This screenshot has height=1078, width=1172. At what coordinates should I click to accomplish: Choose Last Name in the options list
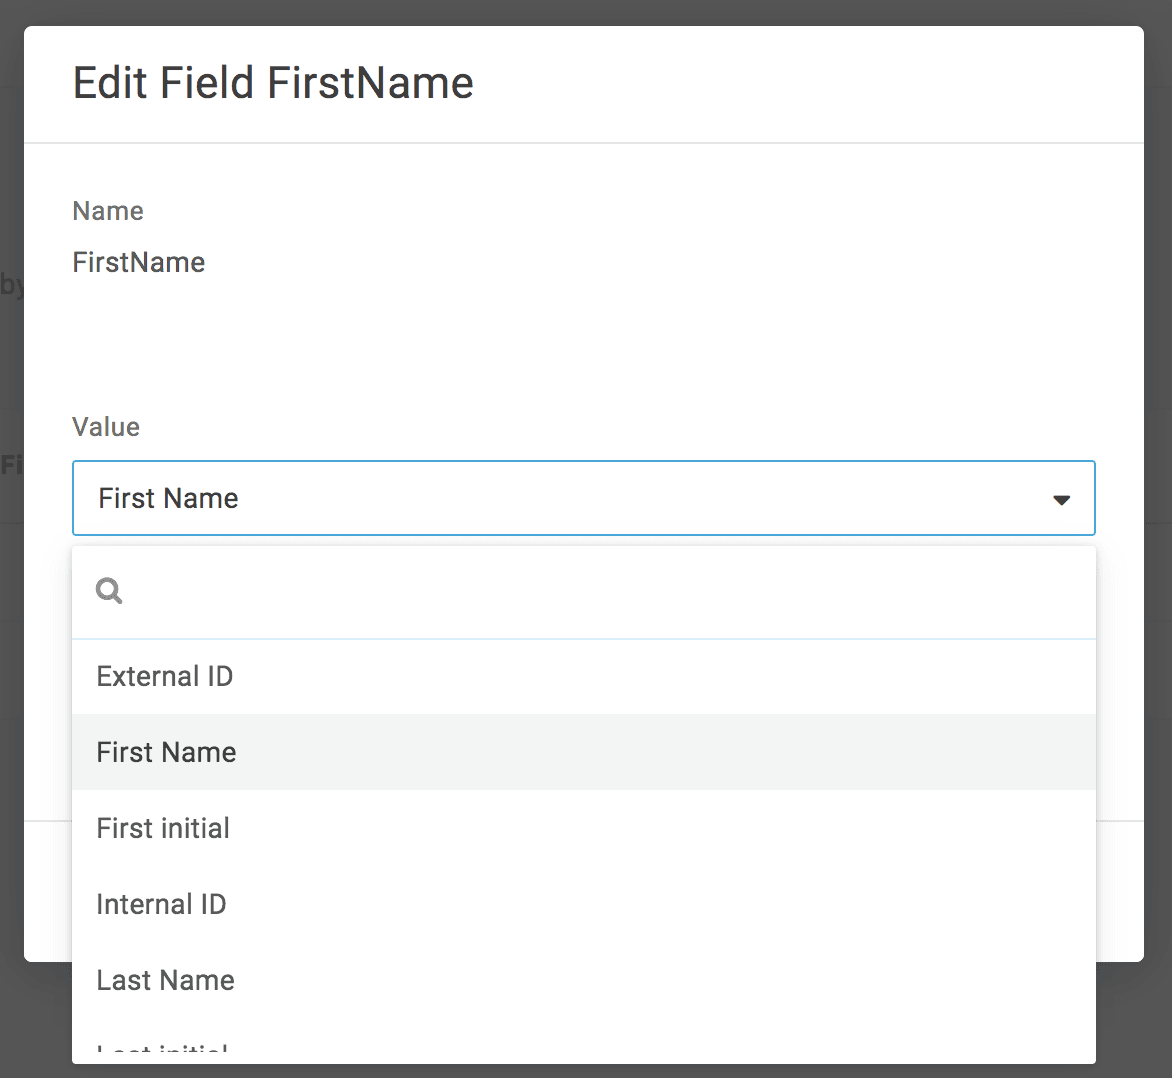(x=165, y=981)
